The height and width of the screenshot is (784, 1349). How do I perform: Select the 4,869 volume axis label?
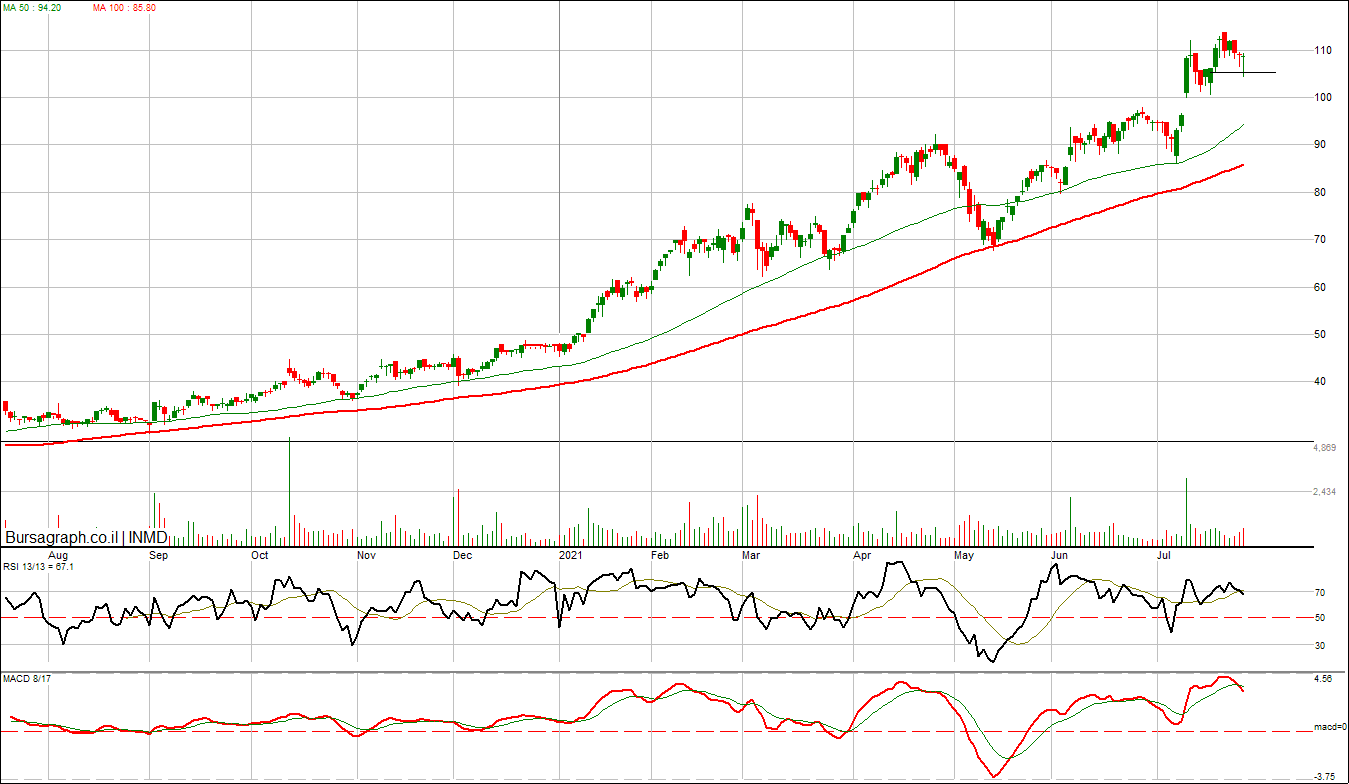click(1326, 448)
